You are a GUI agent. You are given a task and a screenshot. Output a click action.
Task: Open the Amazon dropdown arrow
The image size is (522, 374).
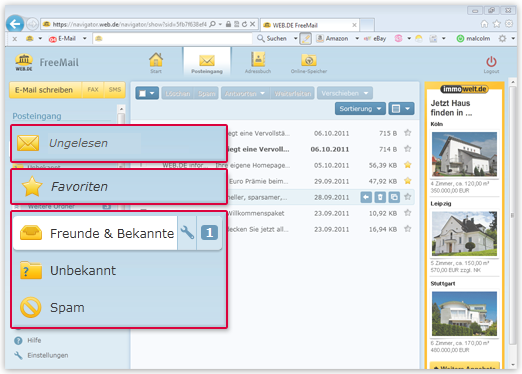tap(357, 39)
